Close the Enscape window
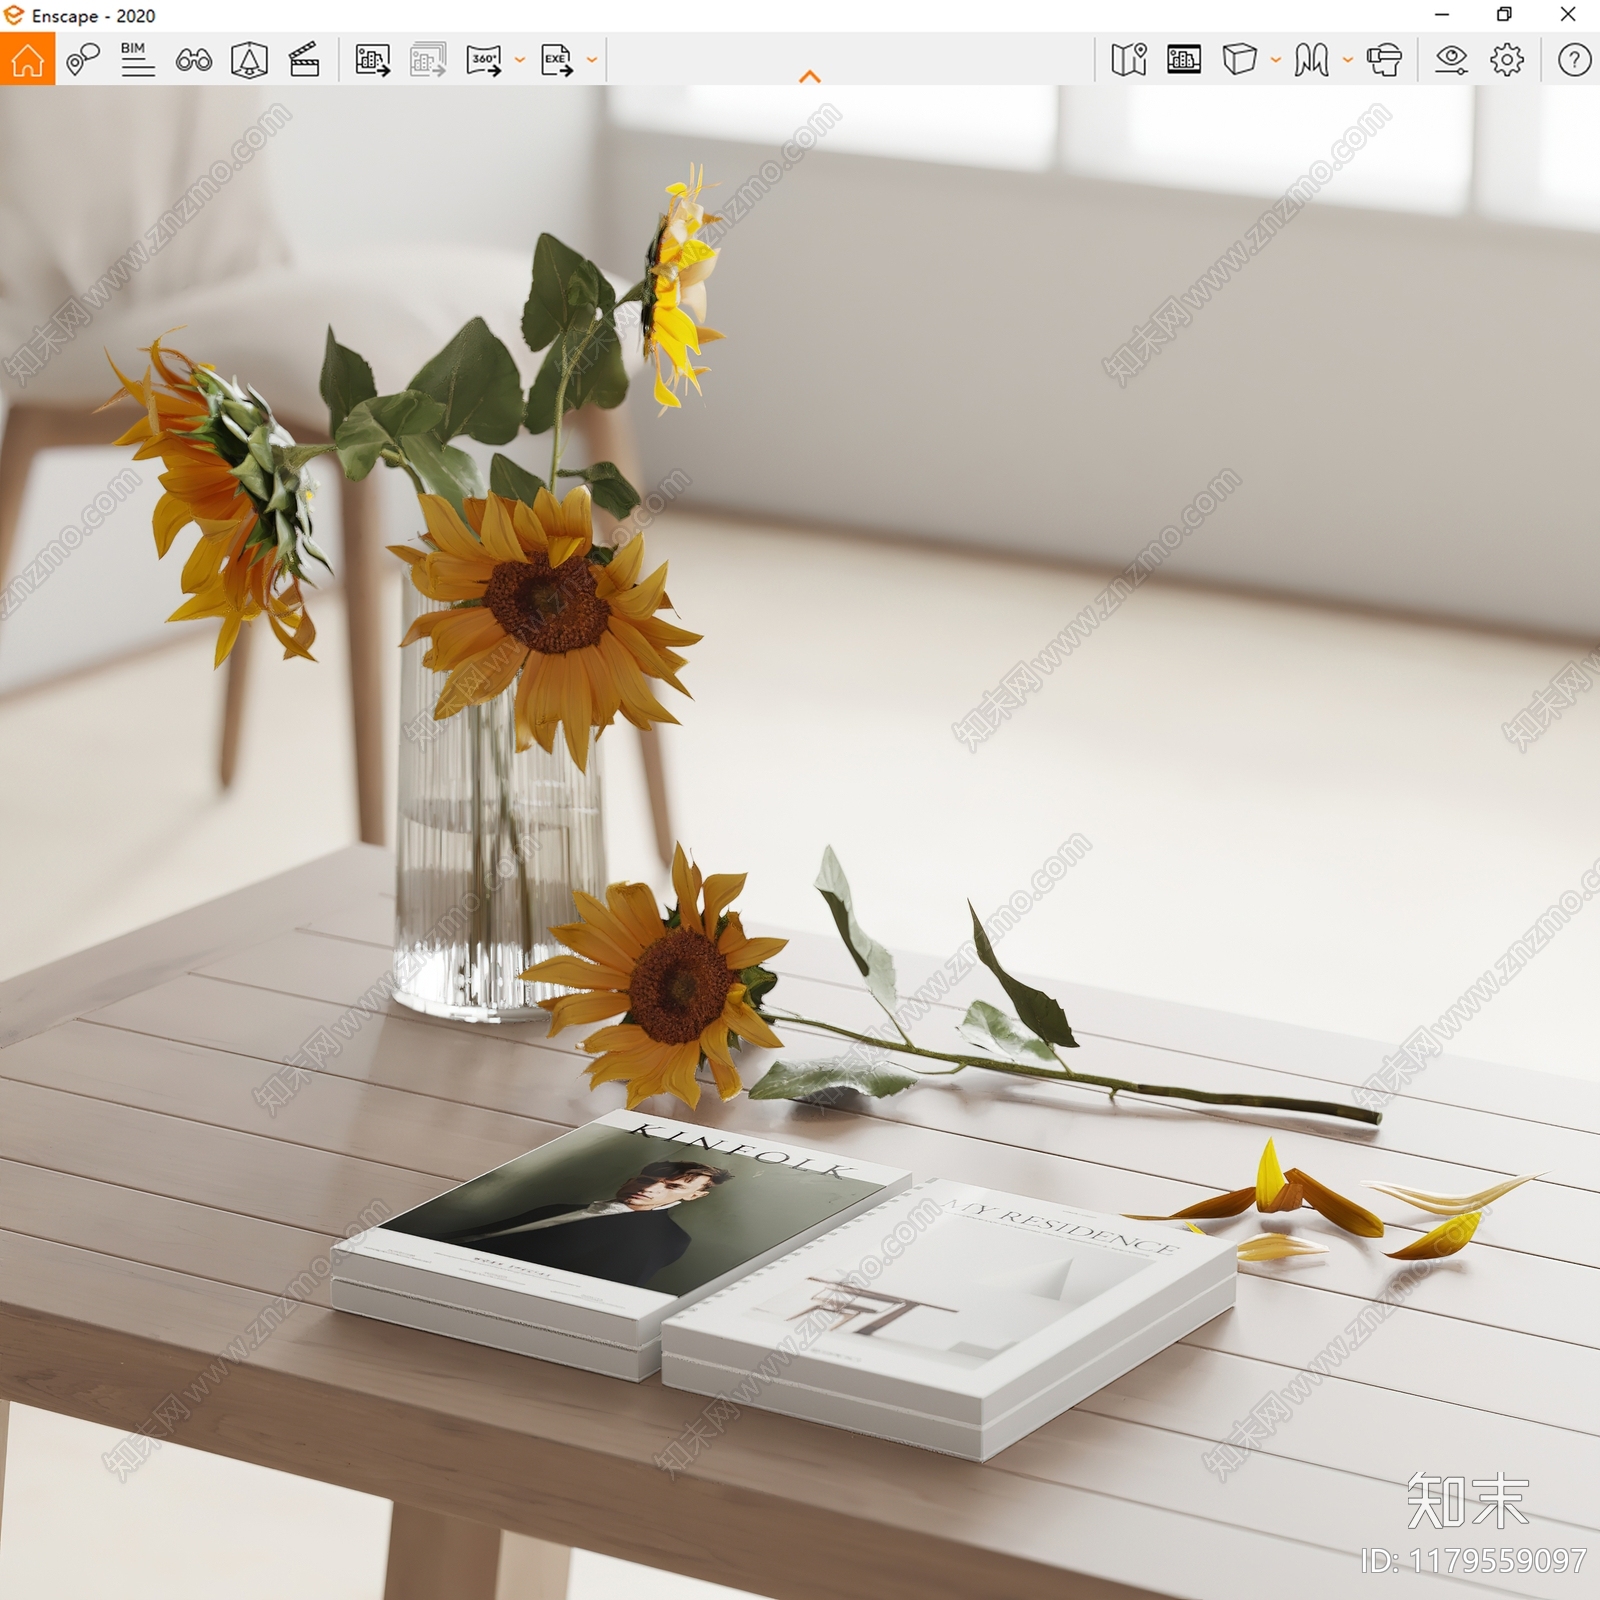1600x1600 pixels. tap(1568, 15)
